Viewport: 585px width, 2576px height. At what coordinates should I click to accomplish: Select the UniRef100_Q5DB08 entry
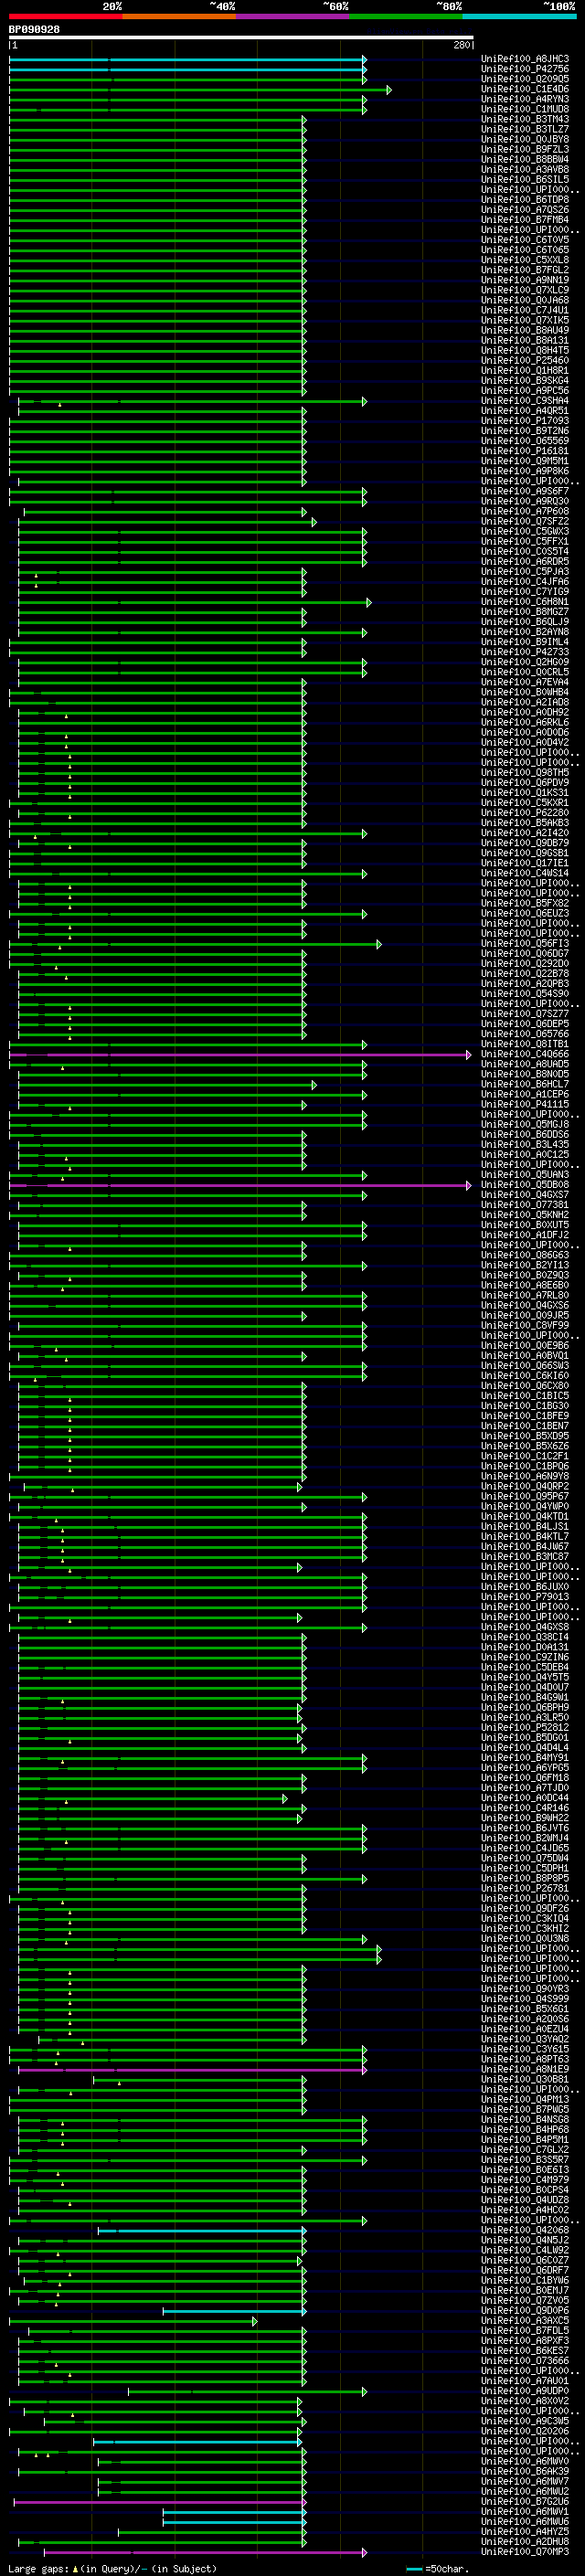(x=525, y=1186)
